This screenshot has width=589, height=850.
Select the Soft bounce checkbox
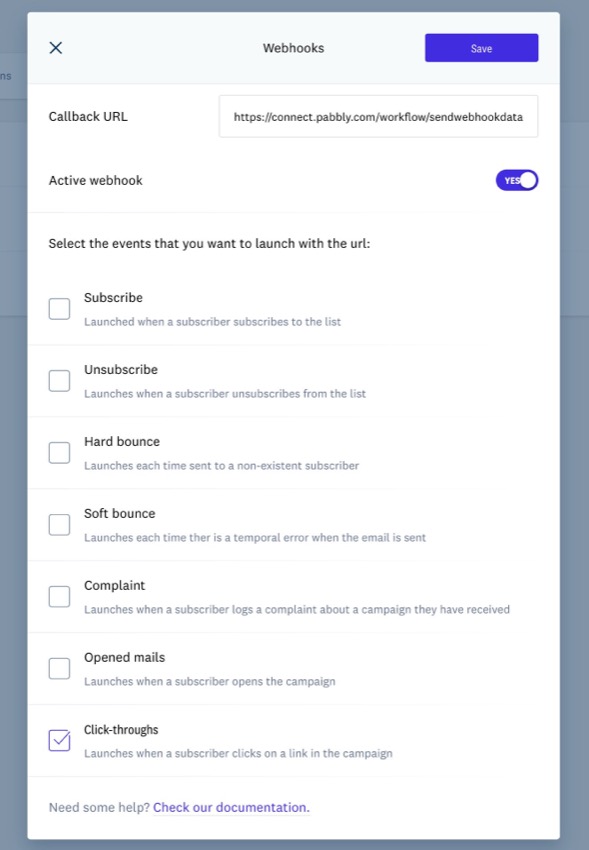point(60,525)
